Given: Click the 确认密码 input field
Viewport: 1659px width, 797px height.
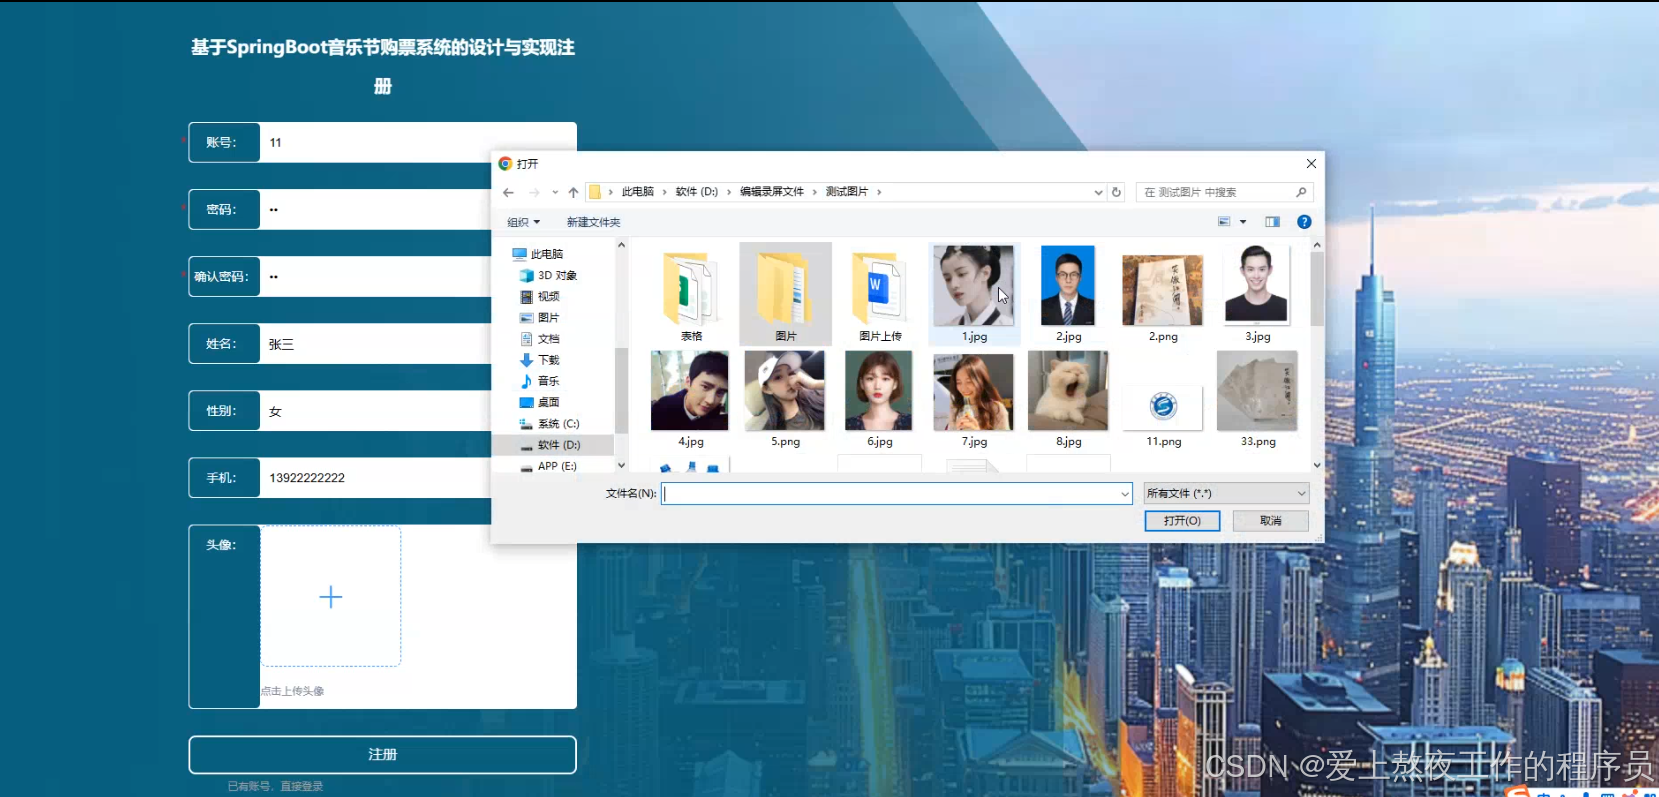Looking at the screenshot, I should point(376,277).
